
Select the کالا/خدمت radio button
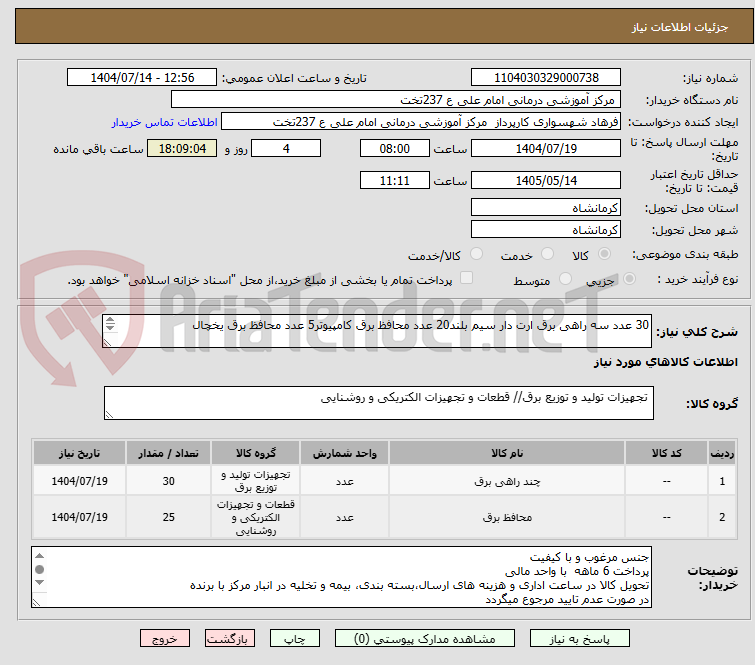tap(476, 254)
